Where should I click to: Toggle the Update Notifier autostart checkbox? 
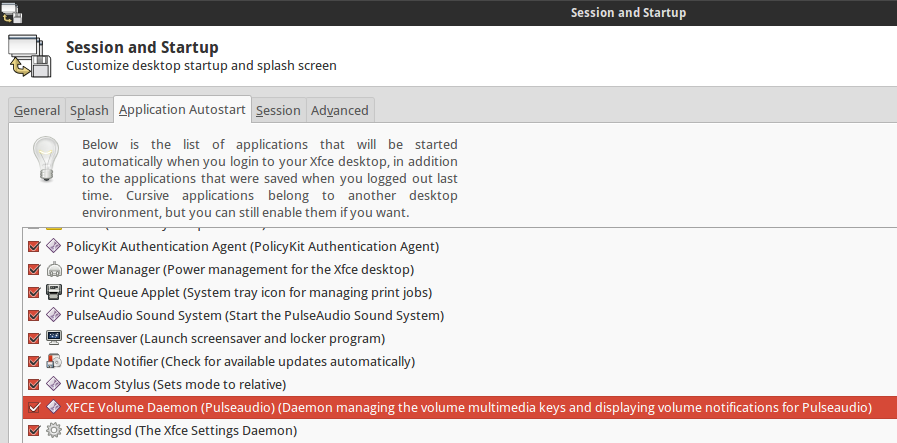[34, 361]
